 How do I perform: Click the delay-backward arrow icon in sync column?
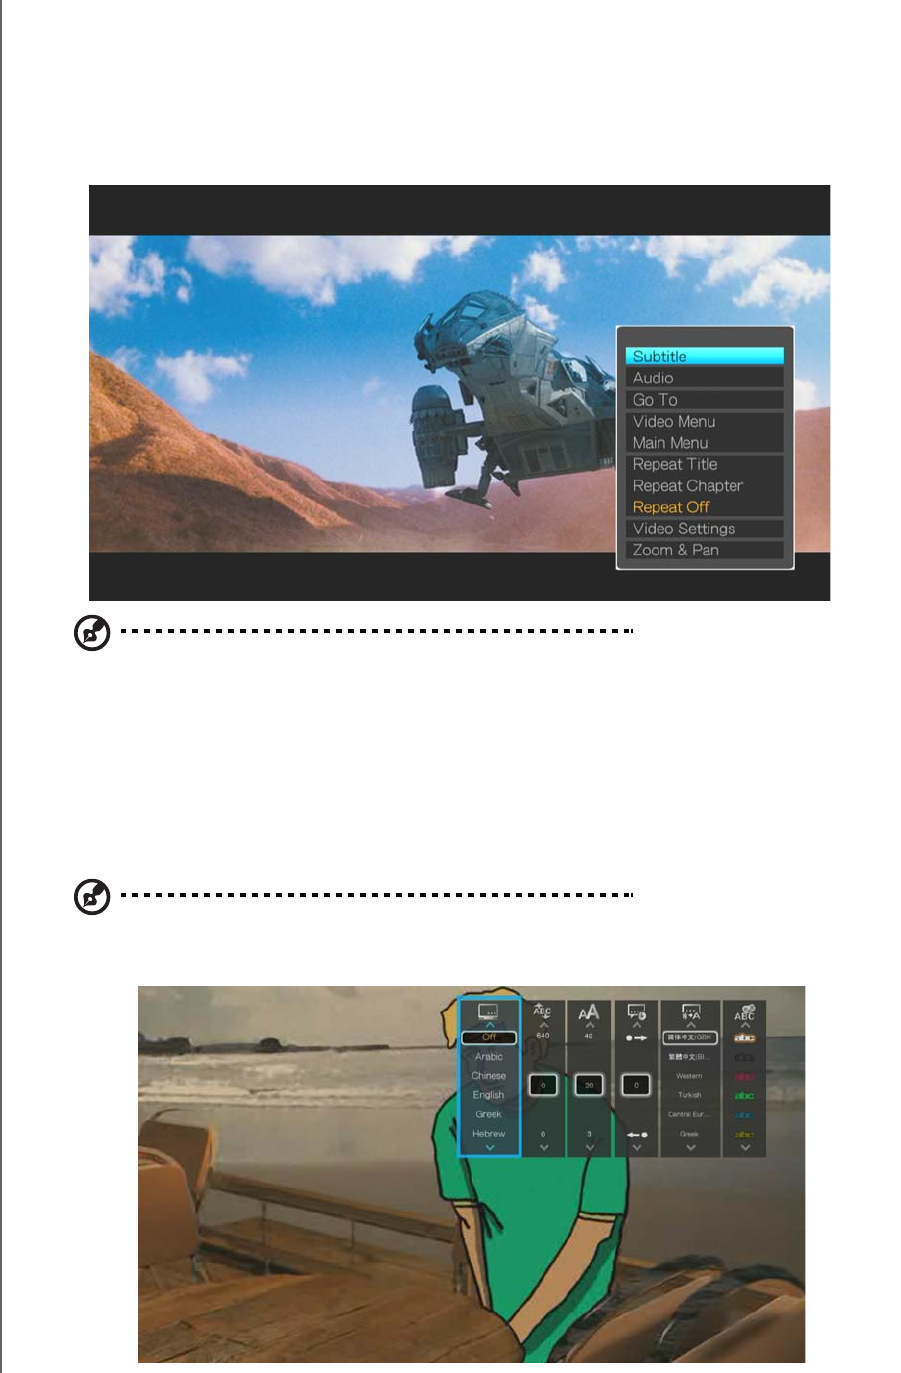point(636,1135)
